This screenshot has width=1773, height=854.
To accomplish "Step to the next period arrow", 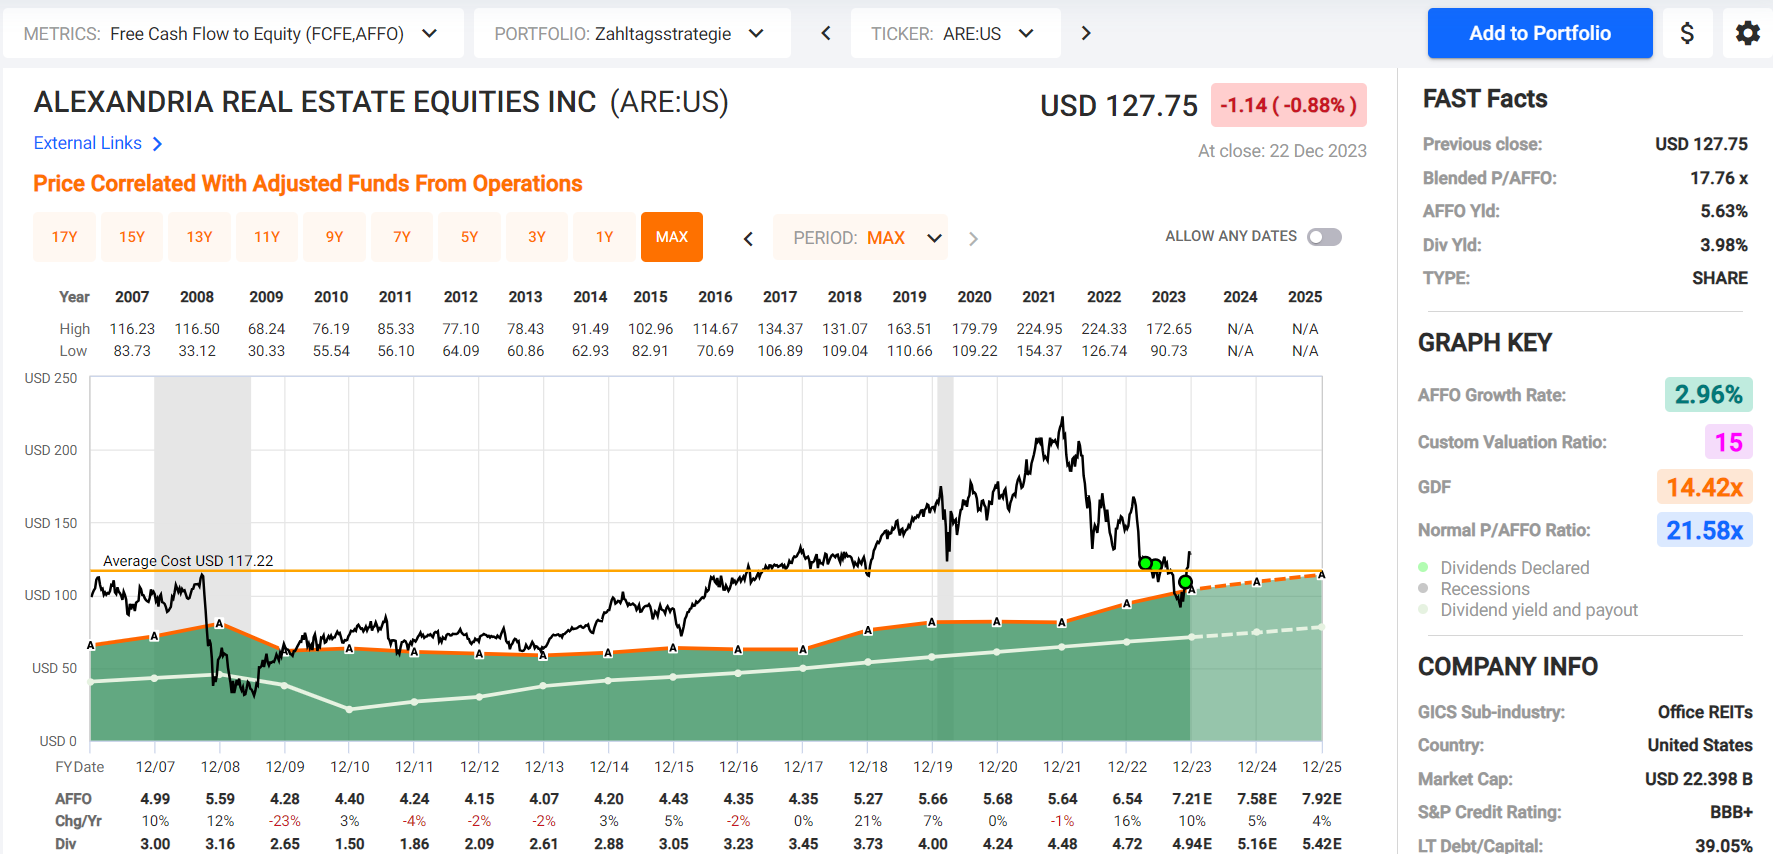I will point(973,238).
